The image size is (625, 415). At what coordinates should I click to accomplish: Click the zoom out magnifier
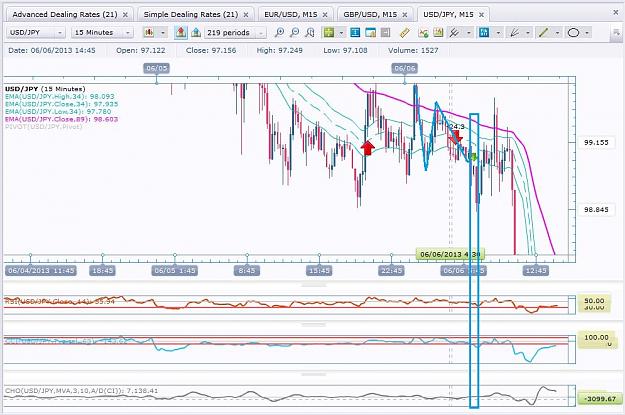[x=295, y=33]
